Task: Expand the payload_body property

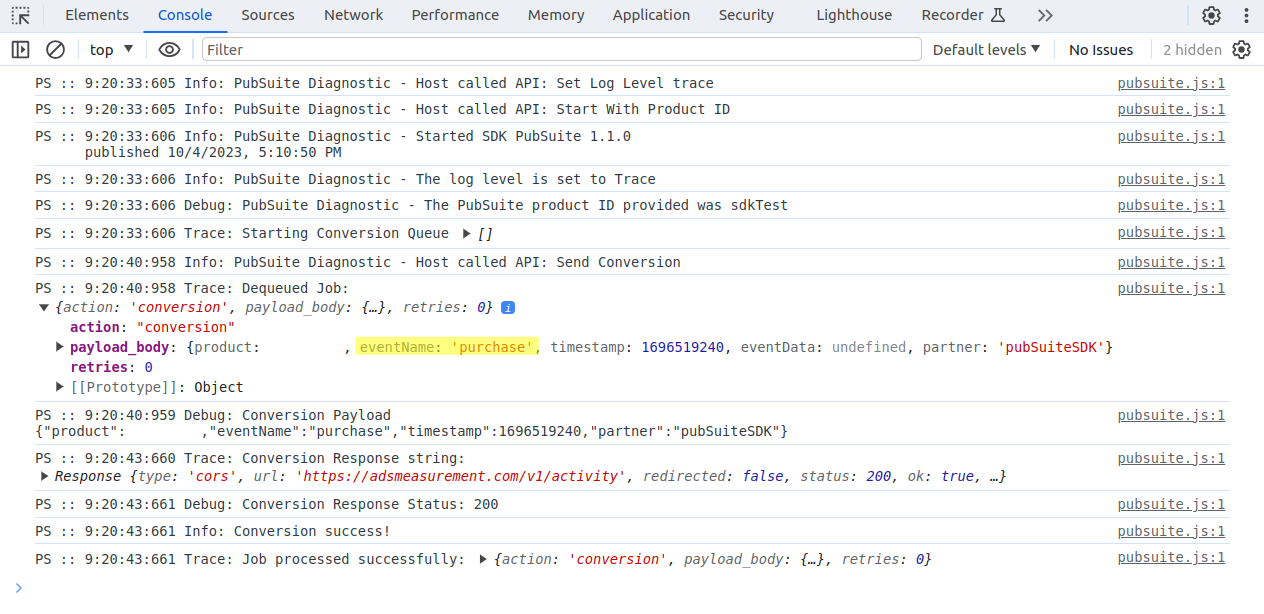Action: click(x=60, y=347)
